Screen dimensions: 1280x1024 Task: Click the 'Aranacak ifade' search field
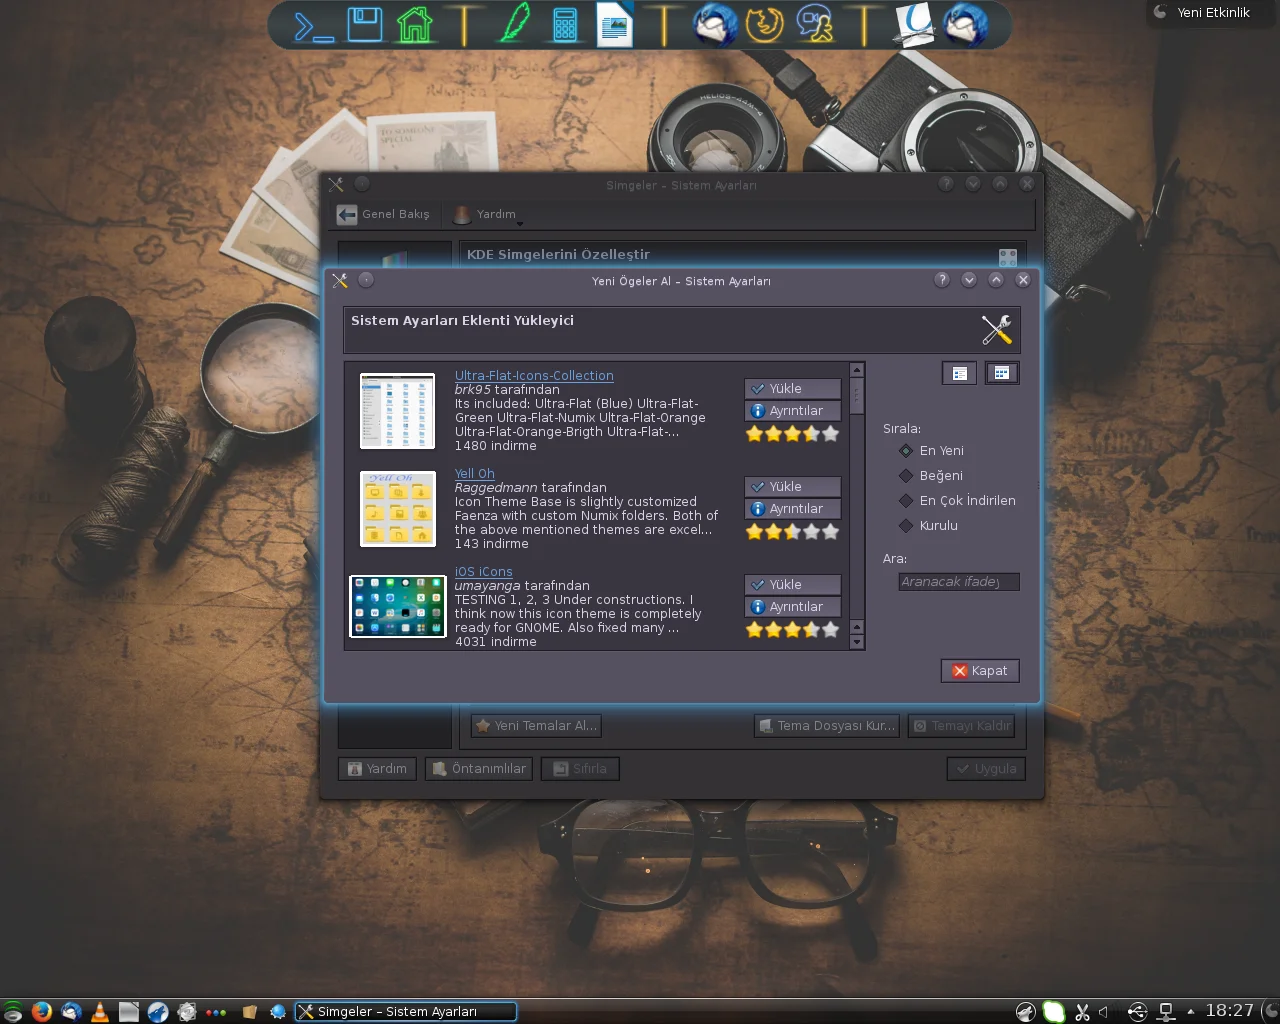pyautogui.click(x=958, y=582)
